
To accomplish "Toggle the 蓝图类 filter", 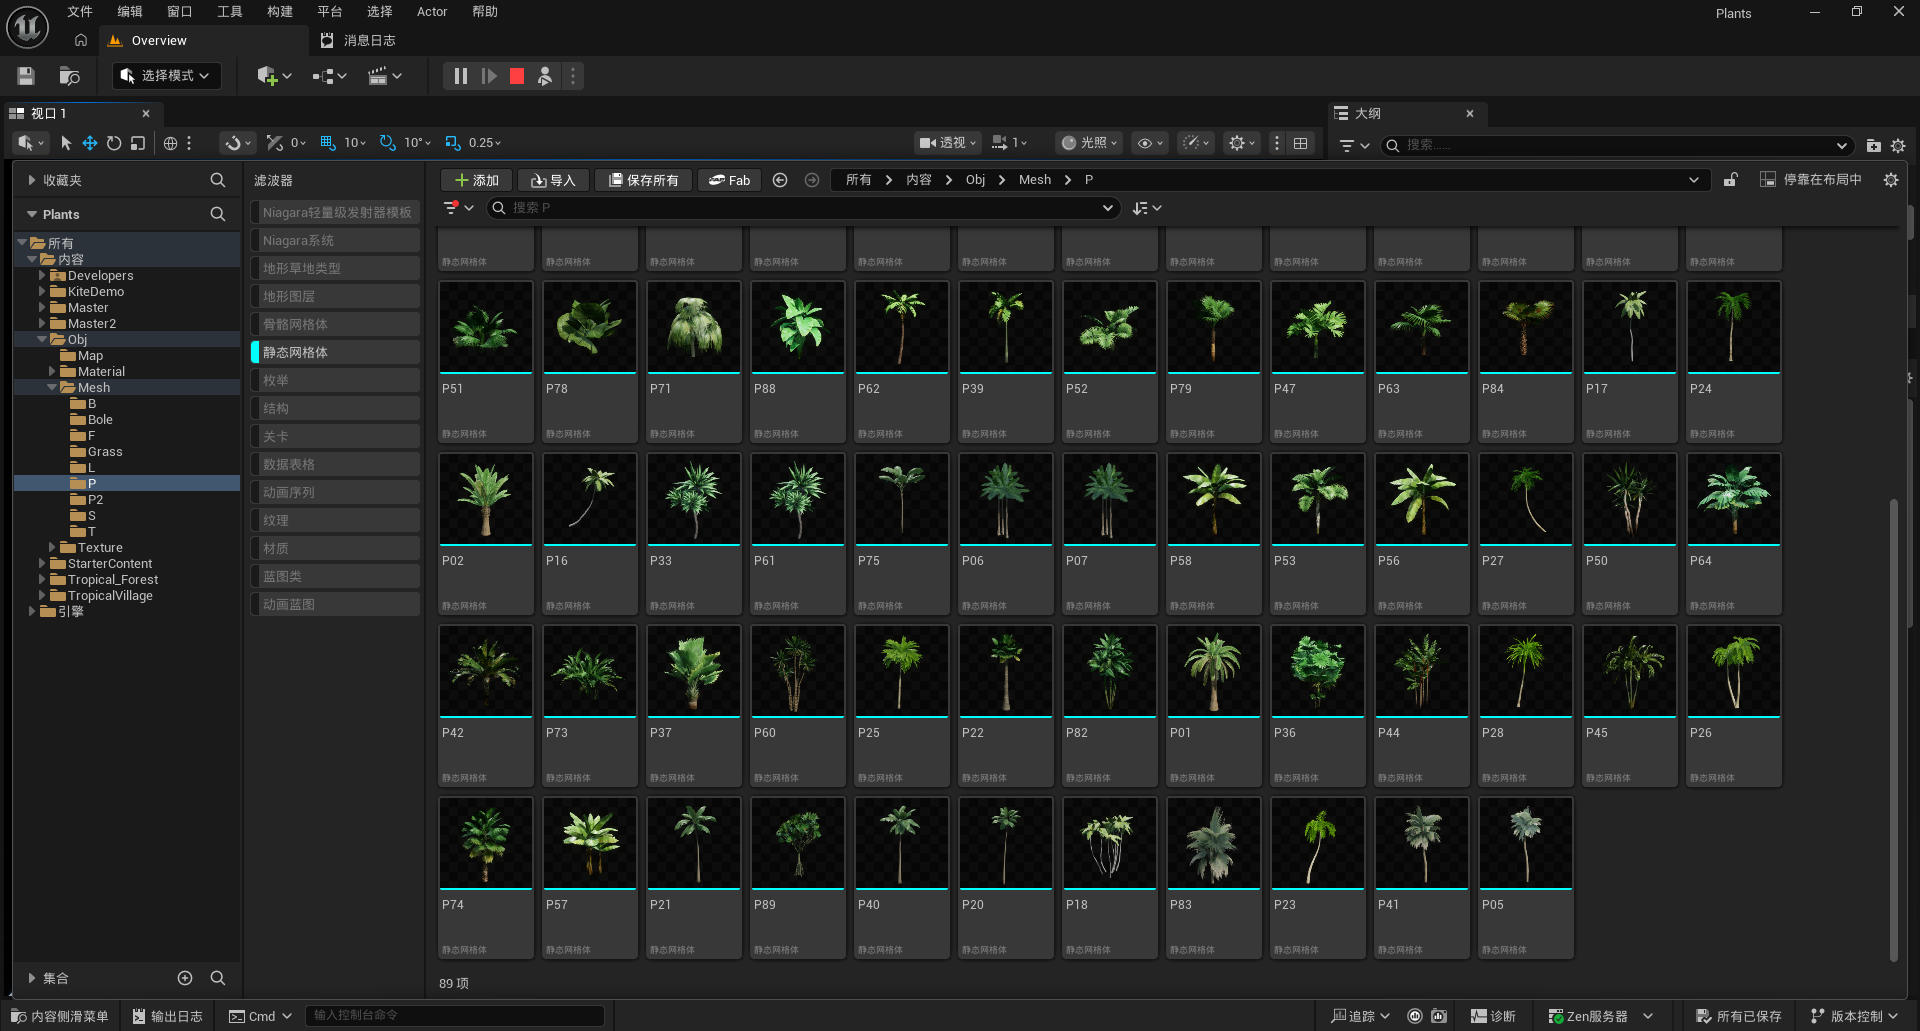I will click(x=335, y=576).
